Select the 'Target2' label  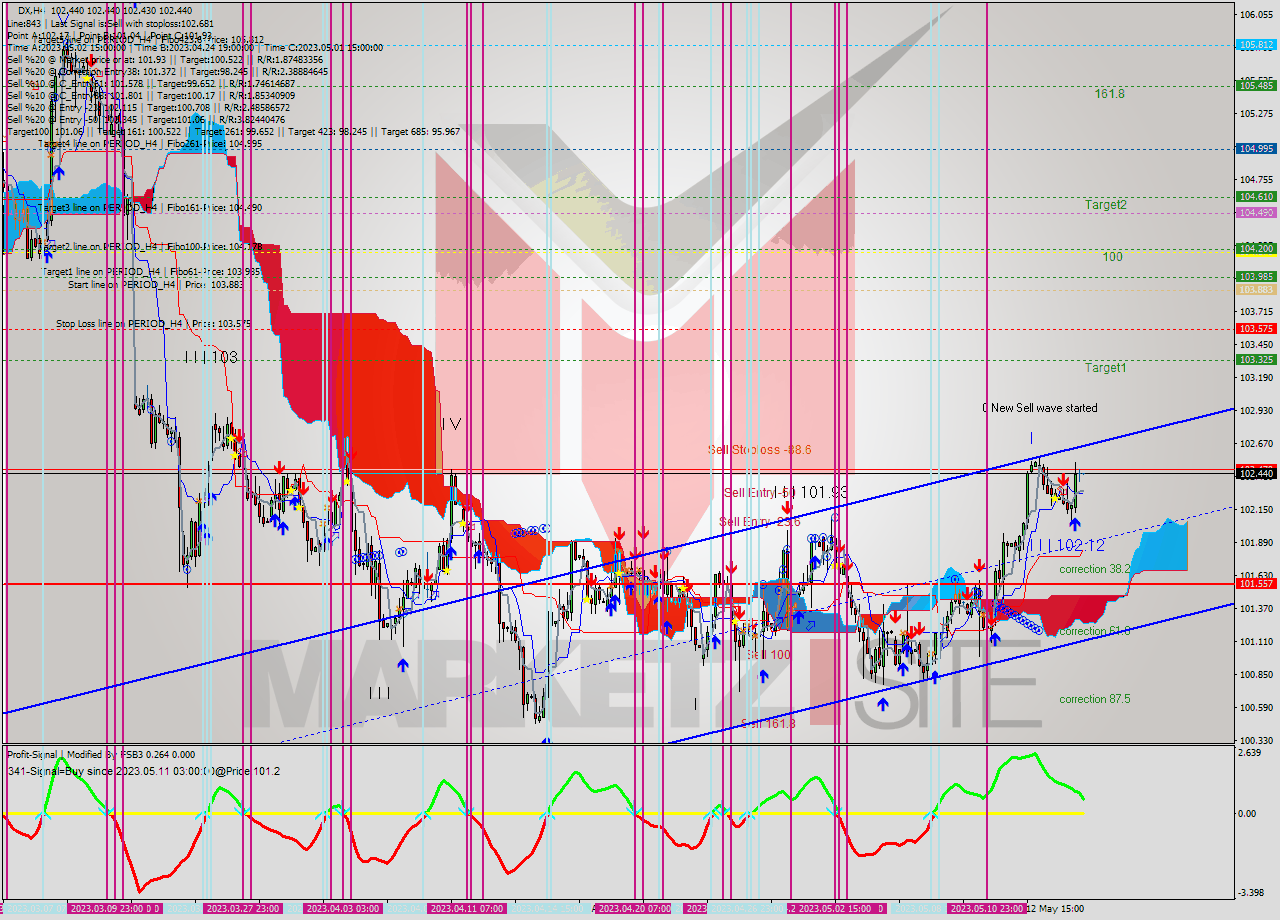[x=1106, y=204]
